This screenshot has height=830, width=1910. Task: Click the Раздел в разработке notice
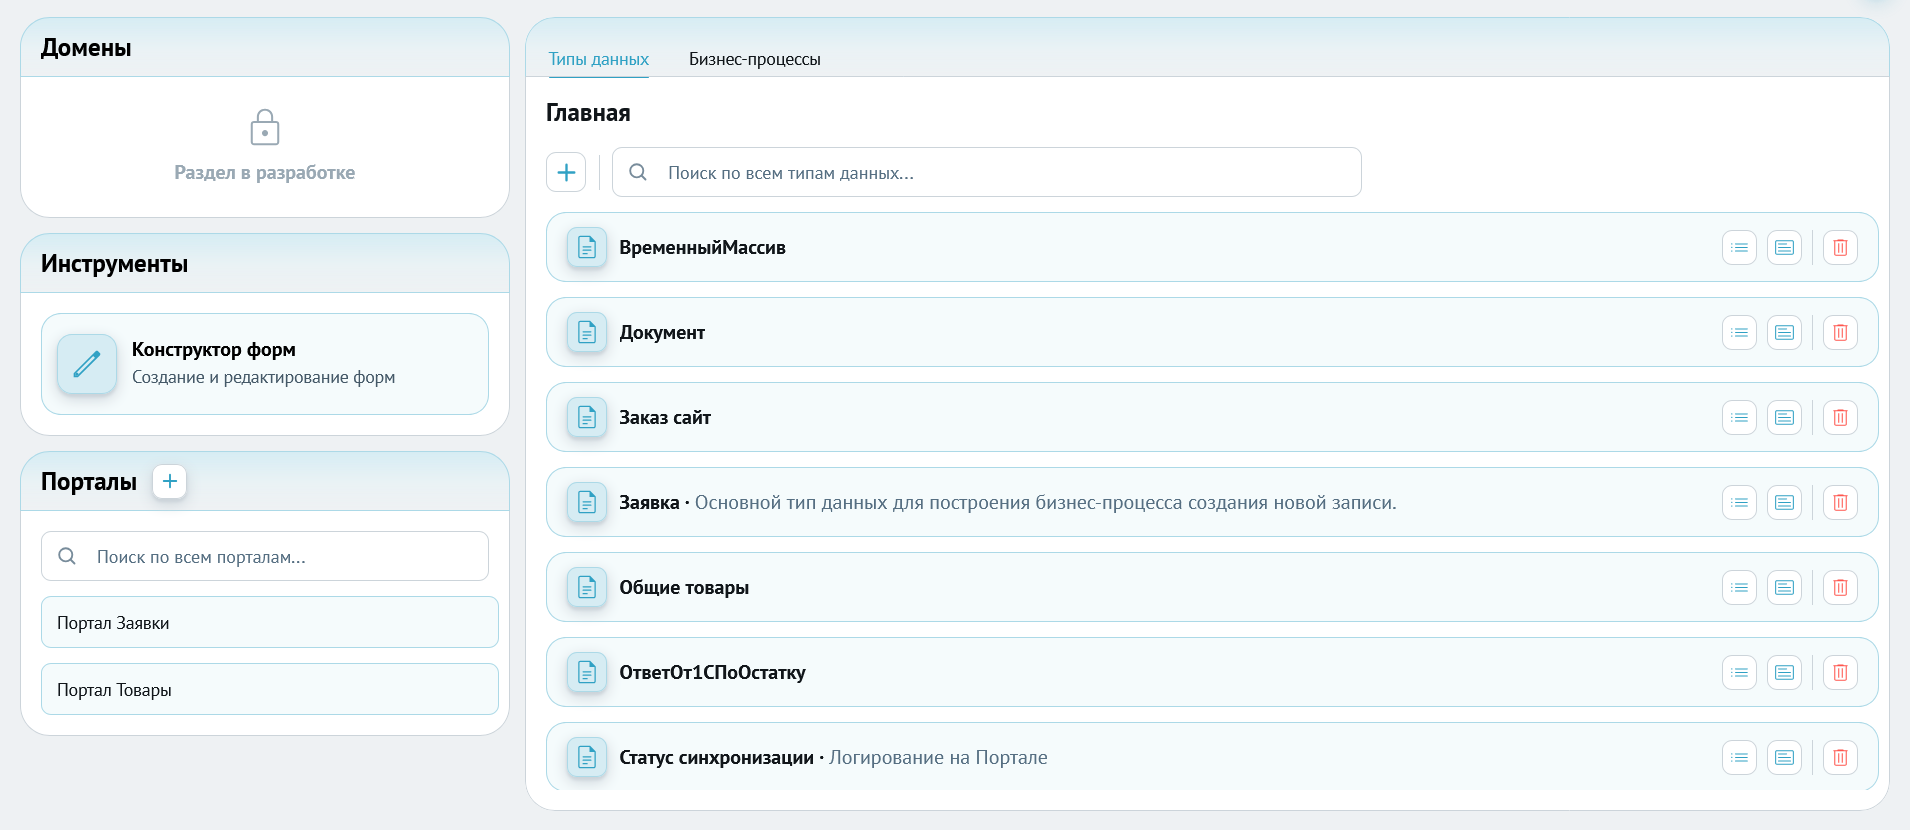point(265,172)
